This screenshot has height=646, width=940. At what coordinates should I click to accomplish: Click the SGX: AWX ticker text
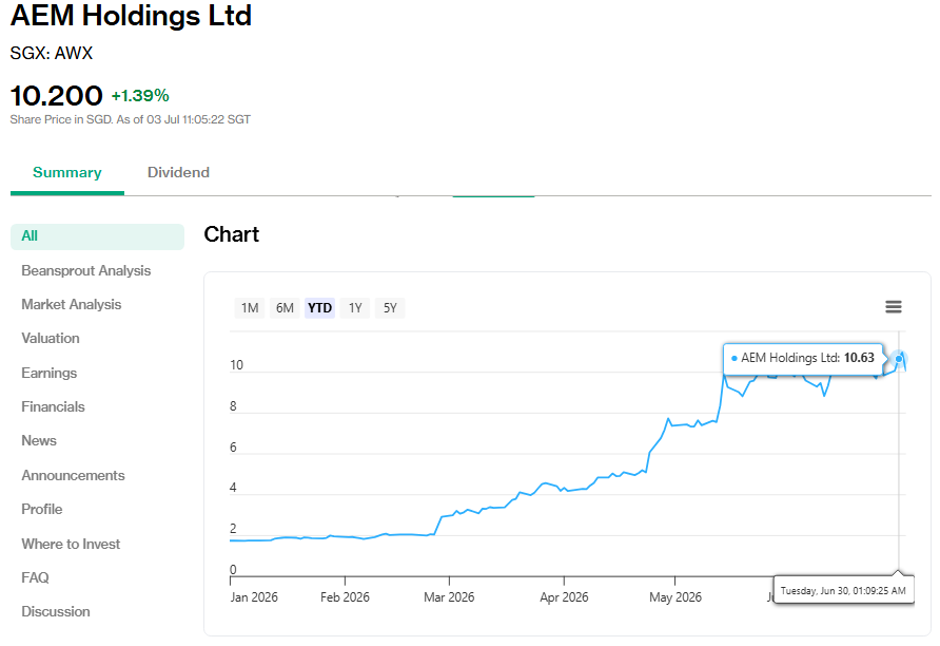[x=52, y=53]
